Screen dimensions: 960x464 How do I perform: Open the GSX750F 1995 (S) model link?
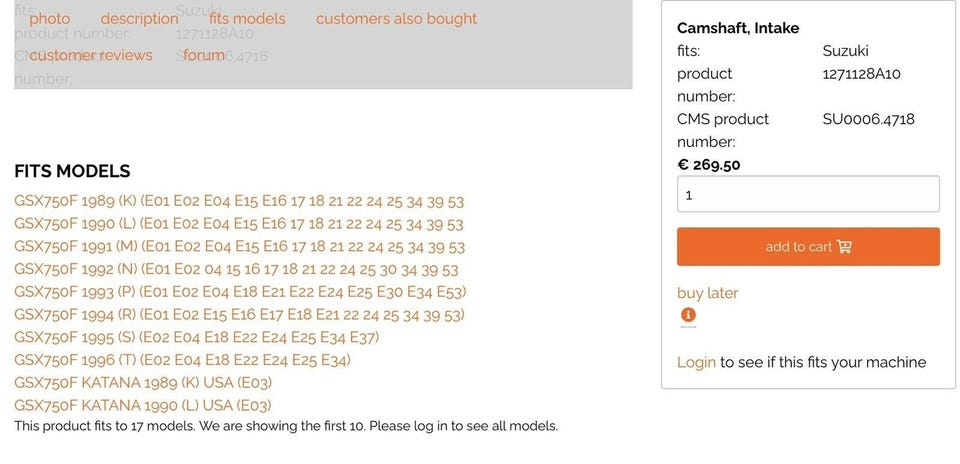point(197,337)
